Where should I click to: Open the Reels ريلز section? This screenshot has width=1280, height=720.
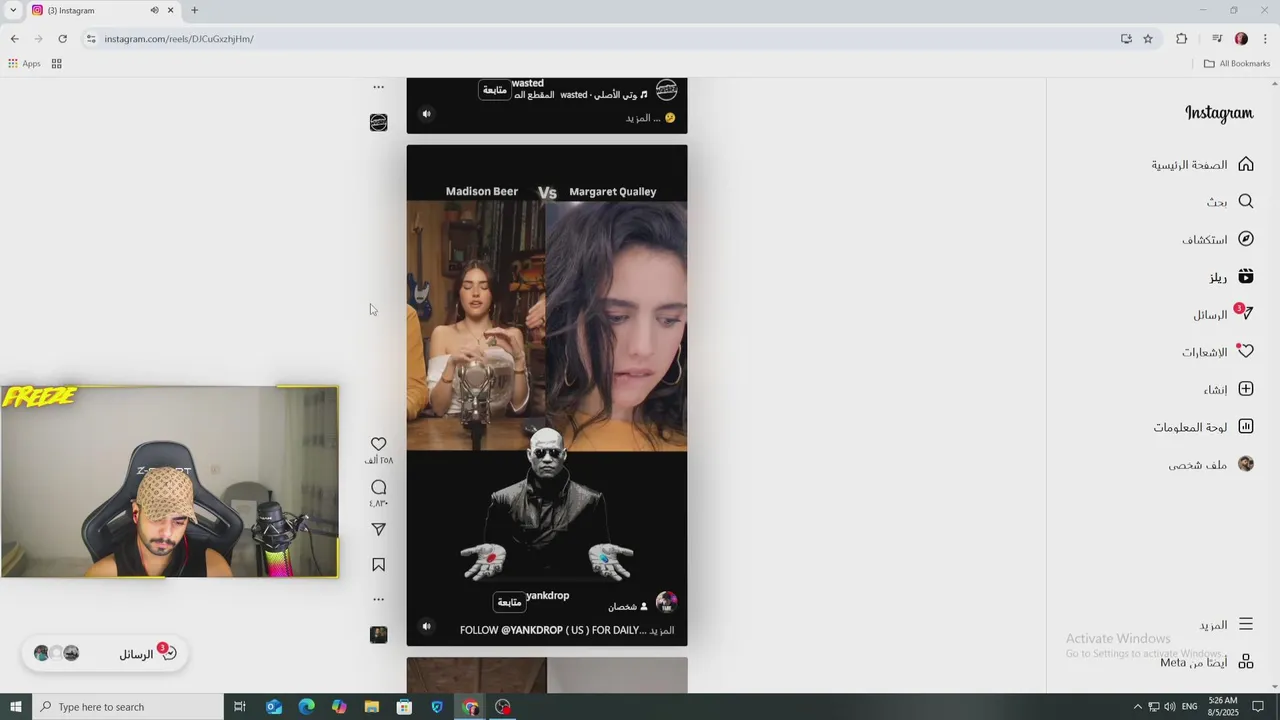click(x=1231, y=276)
